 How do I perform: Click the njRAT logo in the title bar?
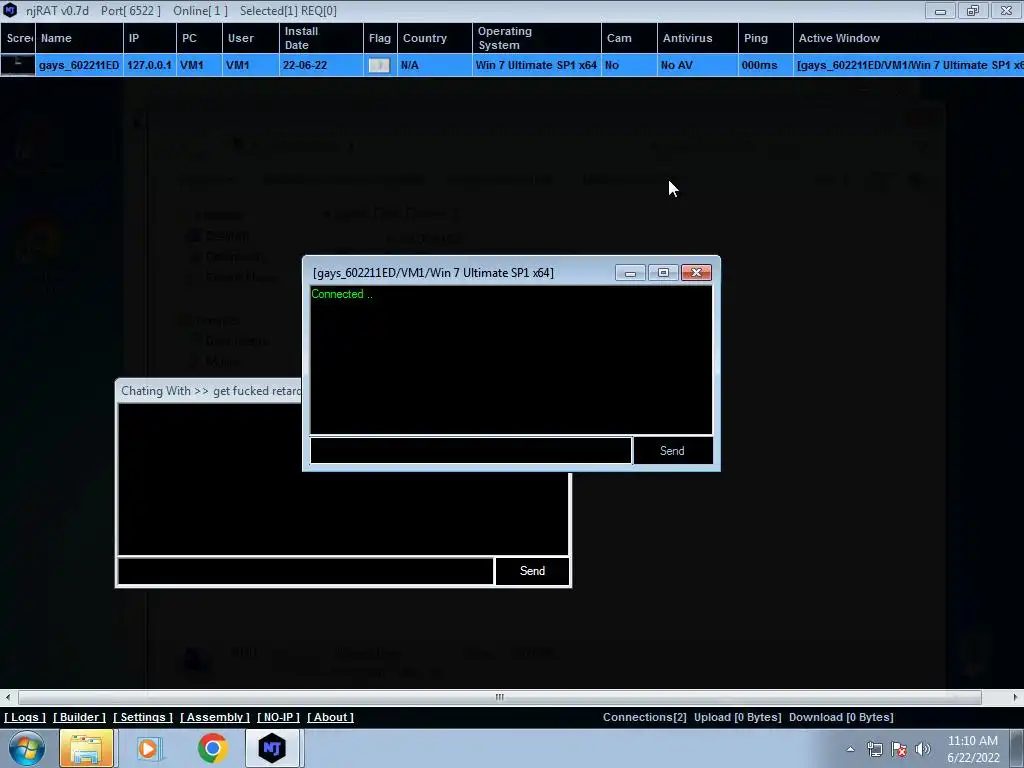(10, 10)
